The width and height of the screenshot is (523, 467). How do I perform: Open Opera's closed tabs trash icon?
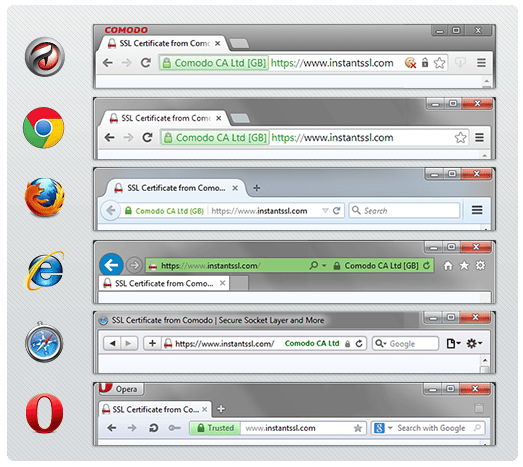coord(479,408)
